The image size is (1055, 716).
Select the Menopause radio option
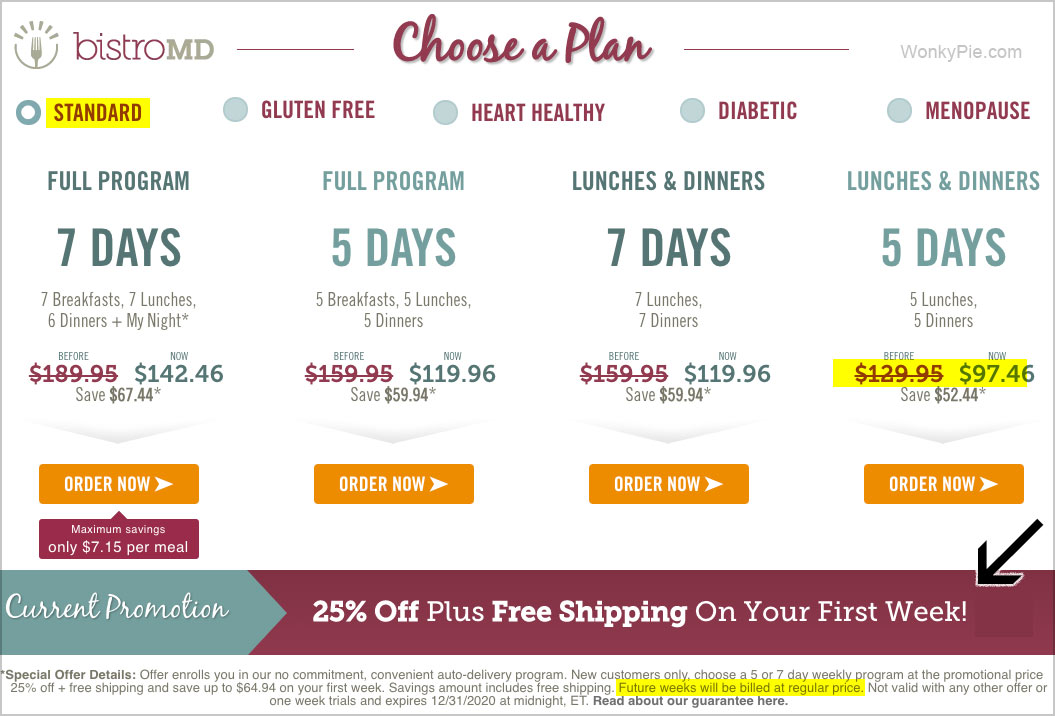(900, 110)
